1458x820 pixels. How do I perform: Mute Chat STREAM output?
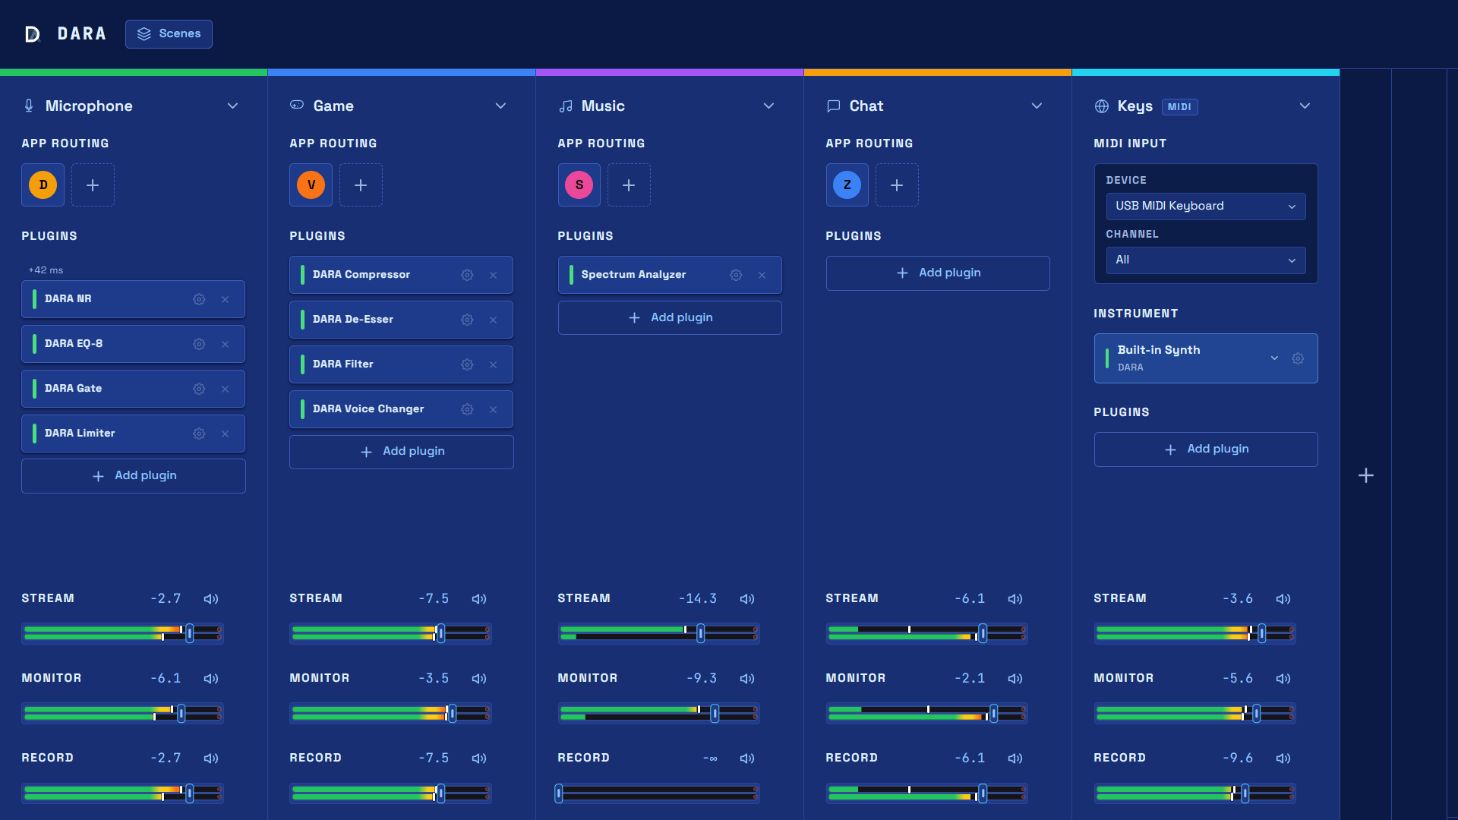coord(1015,599)
